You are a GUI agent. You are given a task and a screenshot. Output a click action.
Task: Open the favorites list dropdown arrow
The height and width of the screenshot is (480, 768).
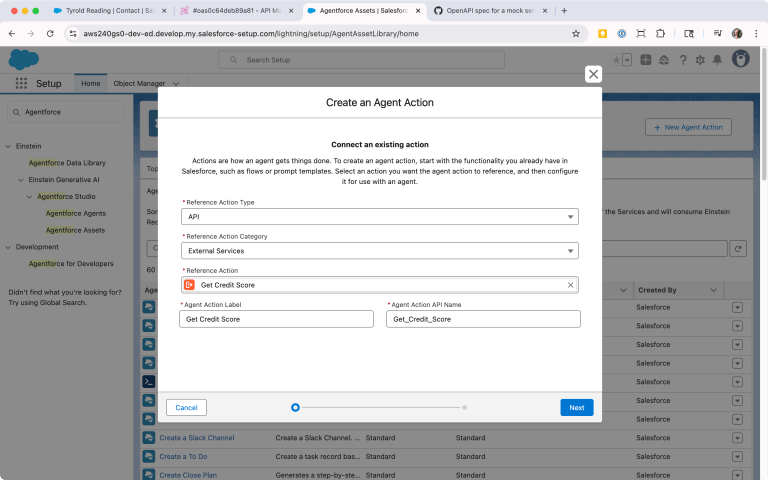click(627, 60)
